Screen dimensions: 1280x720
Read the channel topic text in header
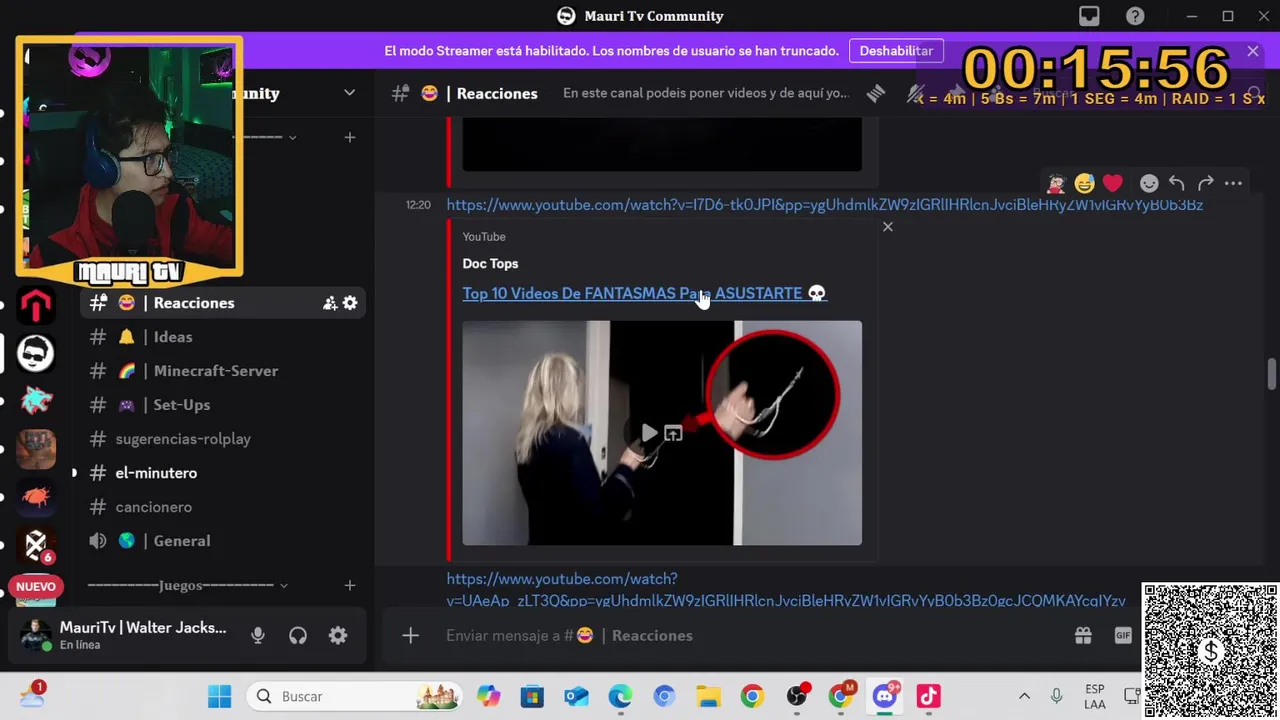click(x=705, y=93)
